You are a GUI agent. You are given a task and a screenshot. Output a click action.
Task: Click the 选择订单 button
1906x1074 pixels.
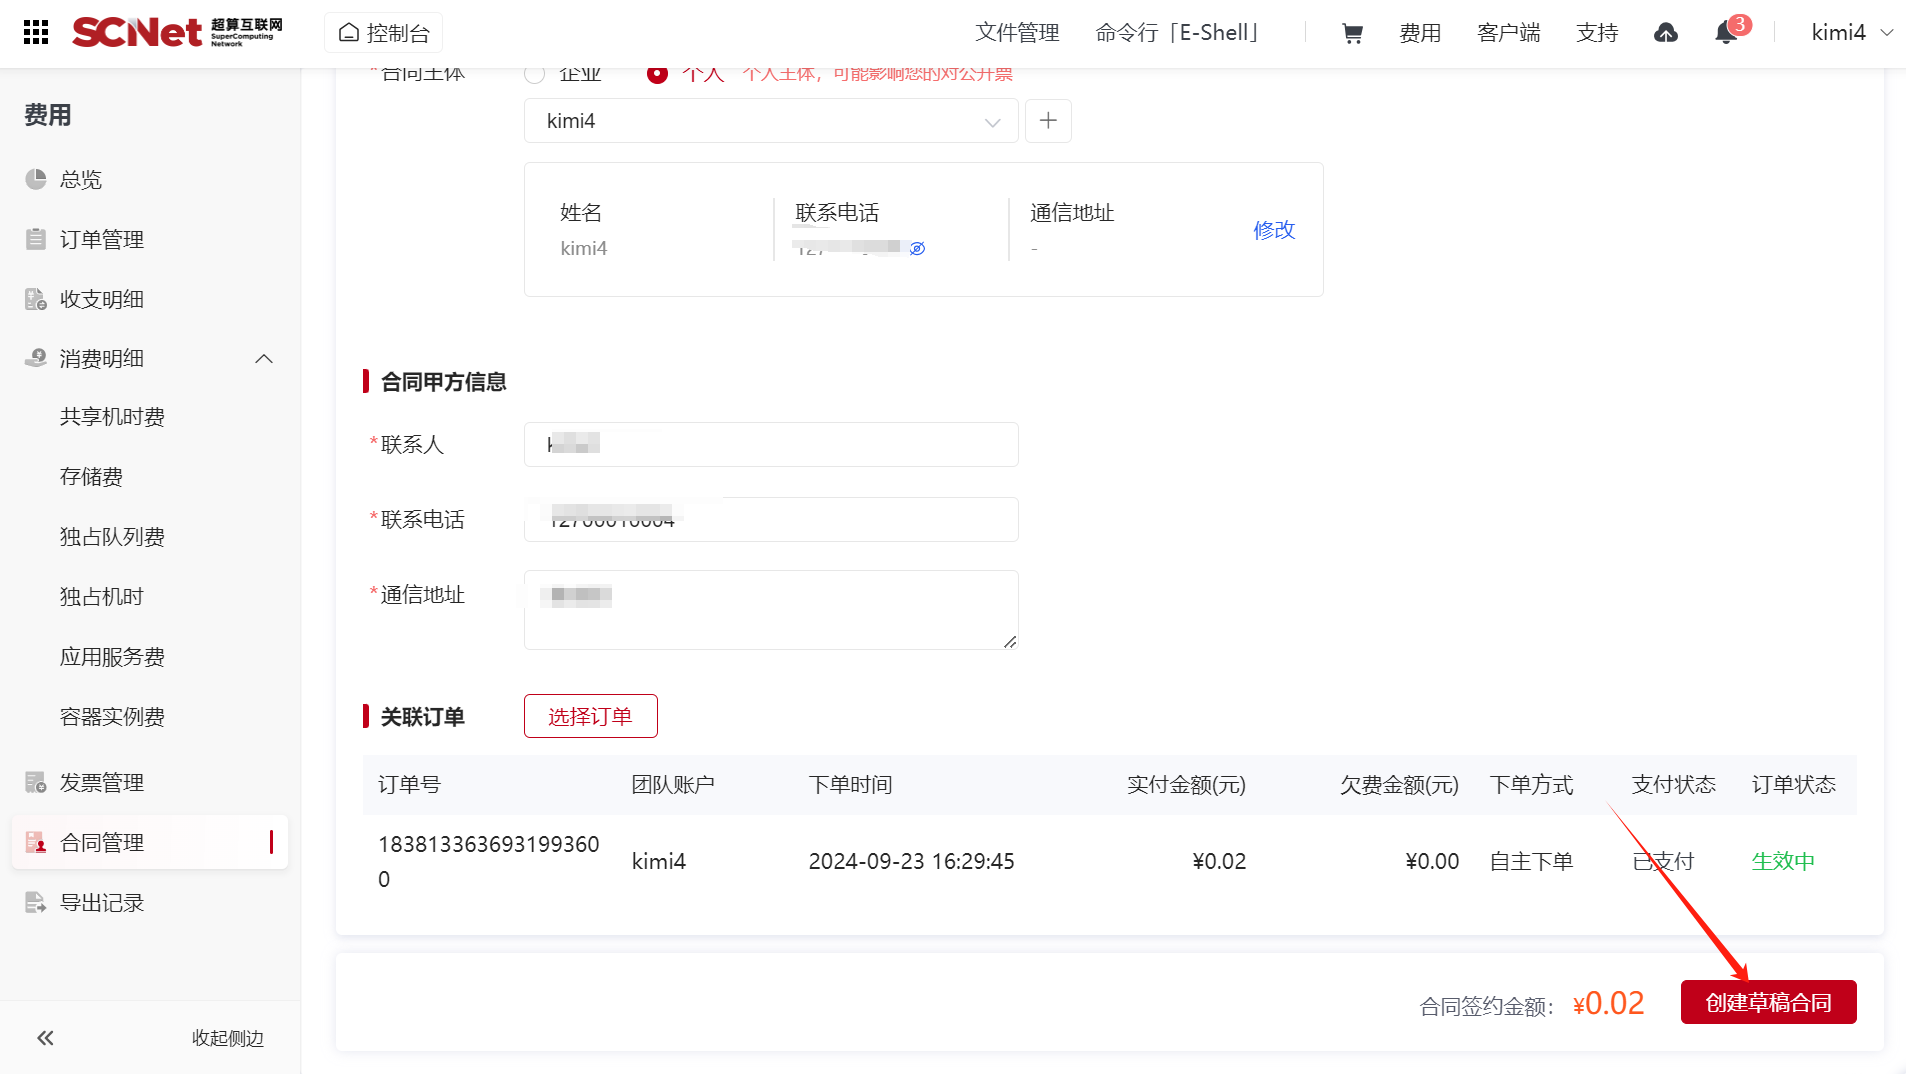[x=590, y=716]
